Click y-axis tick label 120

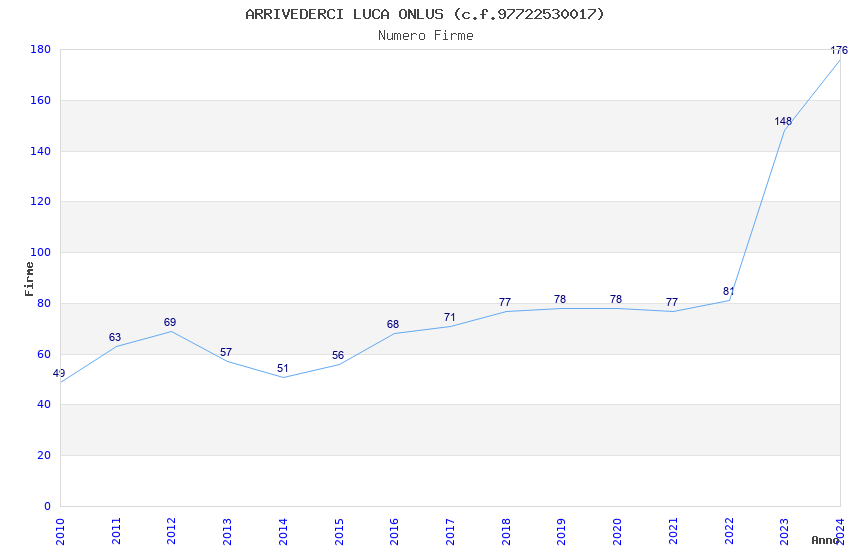tap(40, 202)
